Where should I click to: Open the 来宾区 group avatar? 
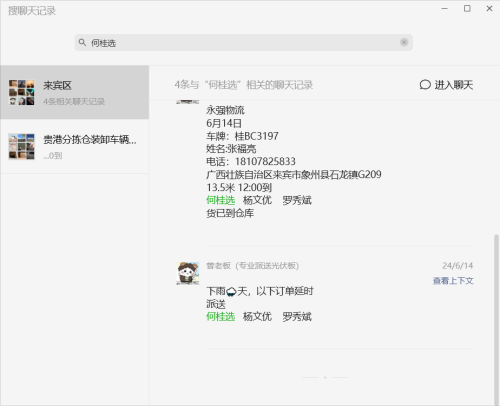[22, 92]
